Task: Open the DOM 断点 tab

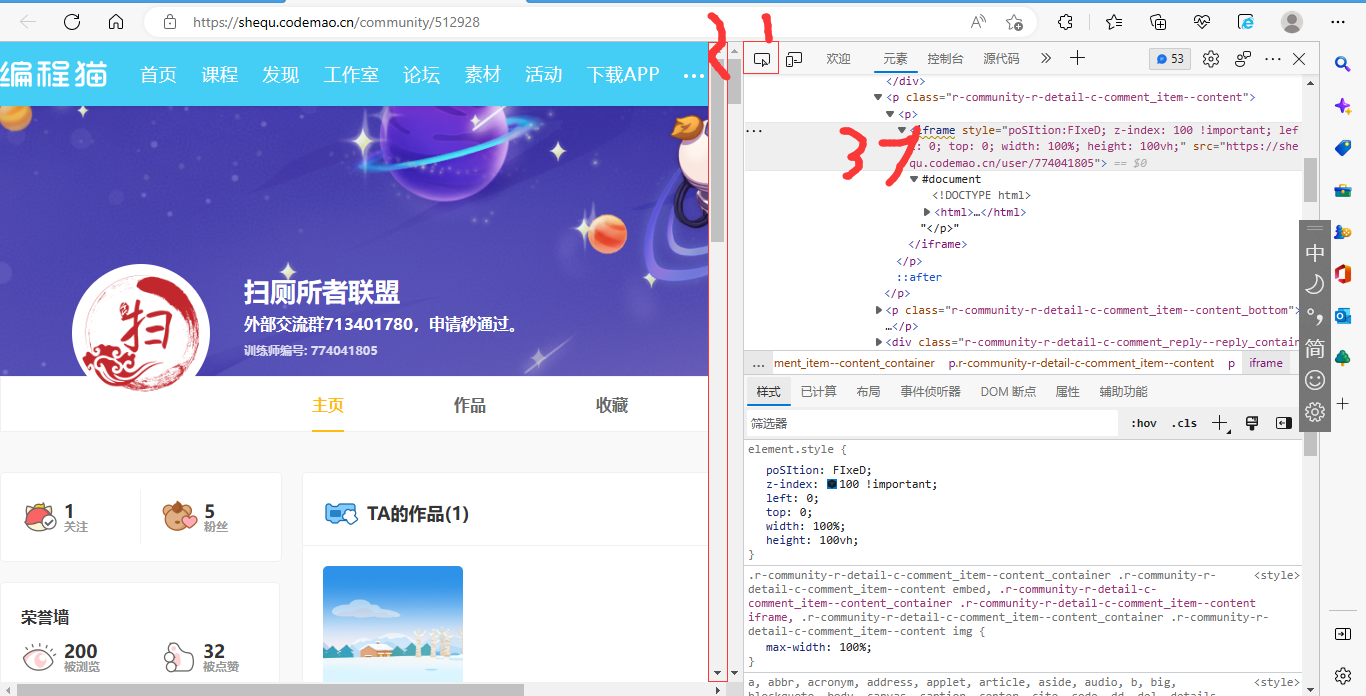Action: tap(1008, 392)
